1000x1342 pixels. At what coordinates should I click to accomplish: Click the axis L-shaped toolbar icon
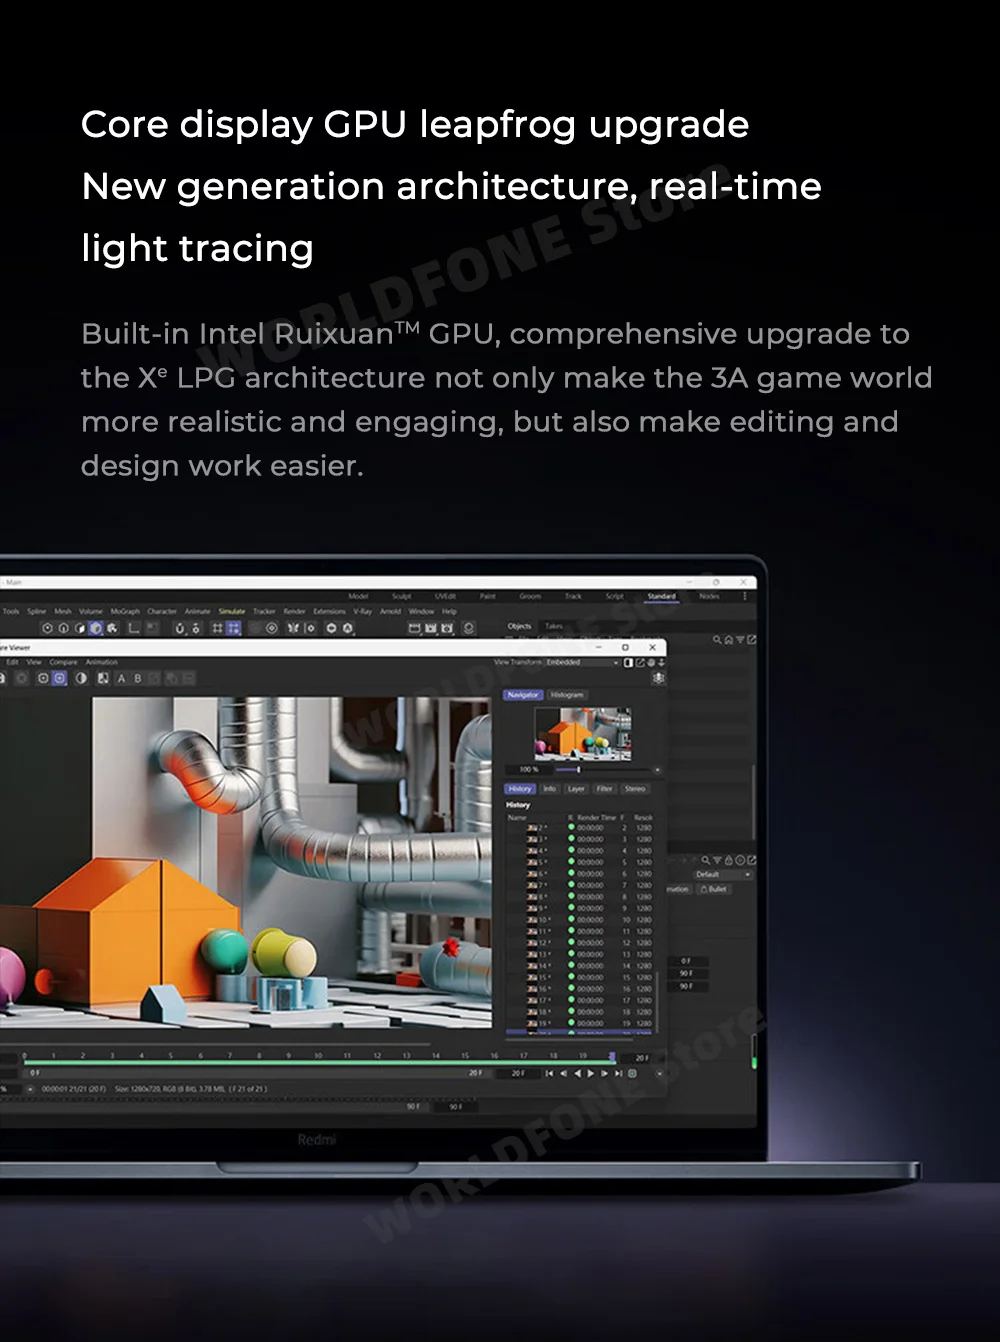point(133,628)
